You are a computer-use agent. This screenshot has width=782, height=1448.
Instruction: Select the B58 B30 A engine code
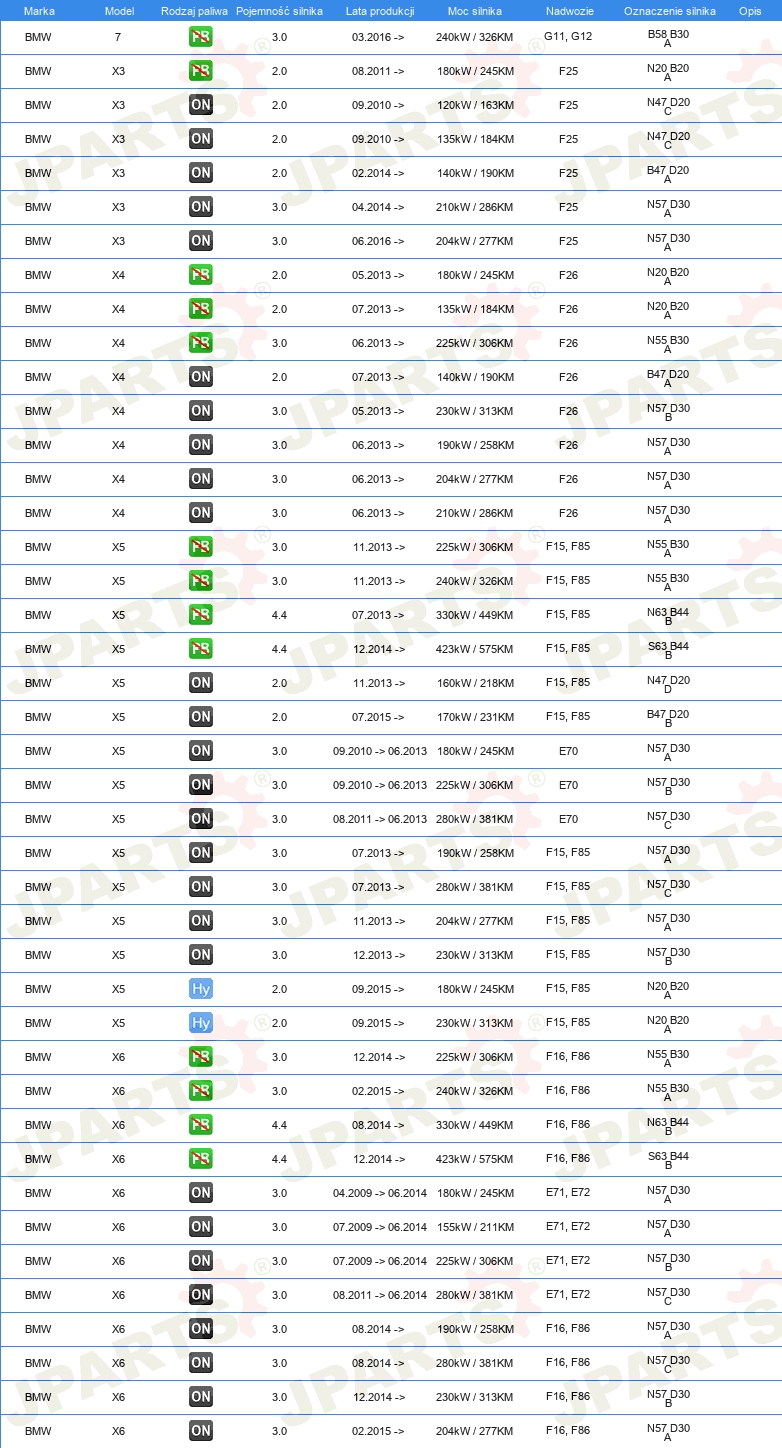[x=668, y=39]
